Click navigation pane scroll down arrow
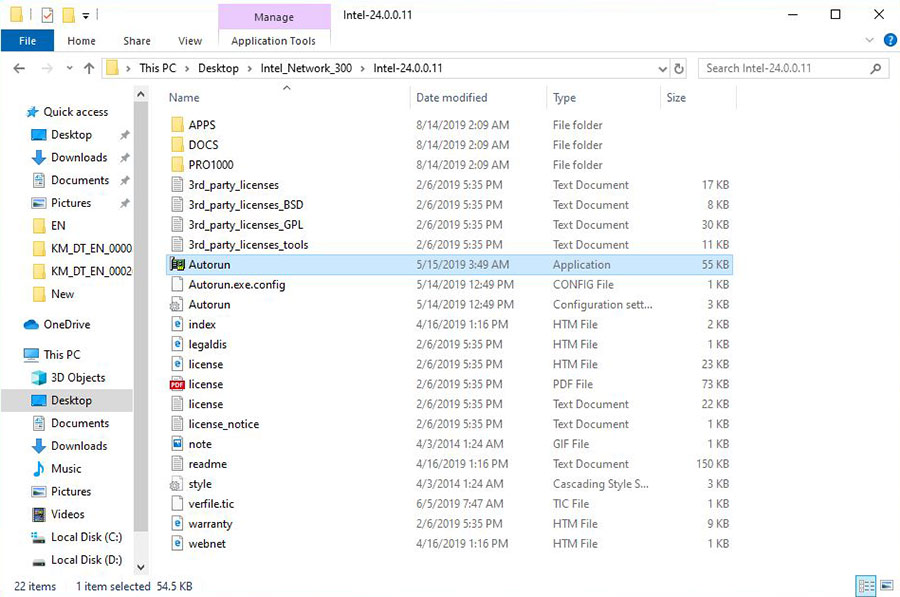This screenshot has height=597, width=900. coord(141,567)
